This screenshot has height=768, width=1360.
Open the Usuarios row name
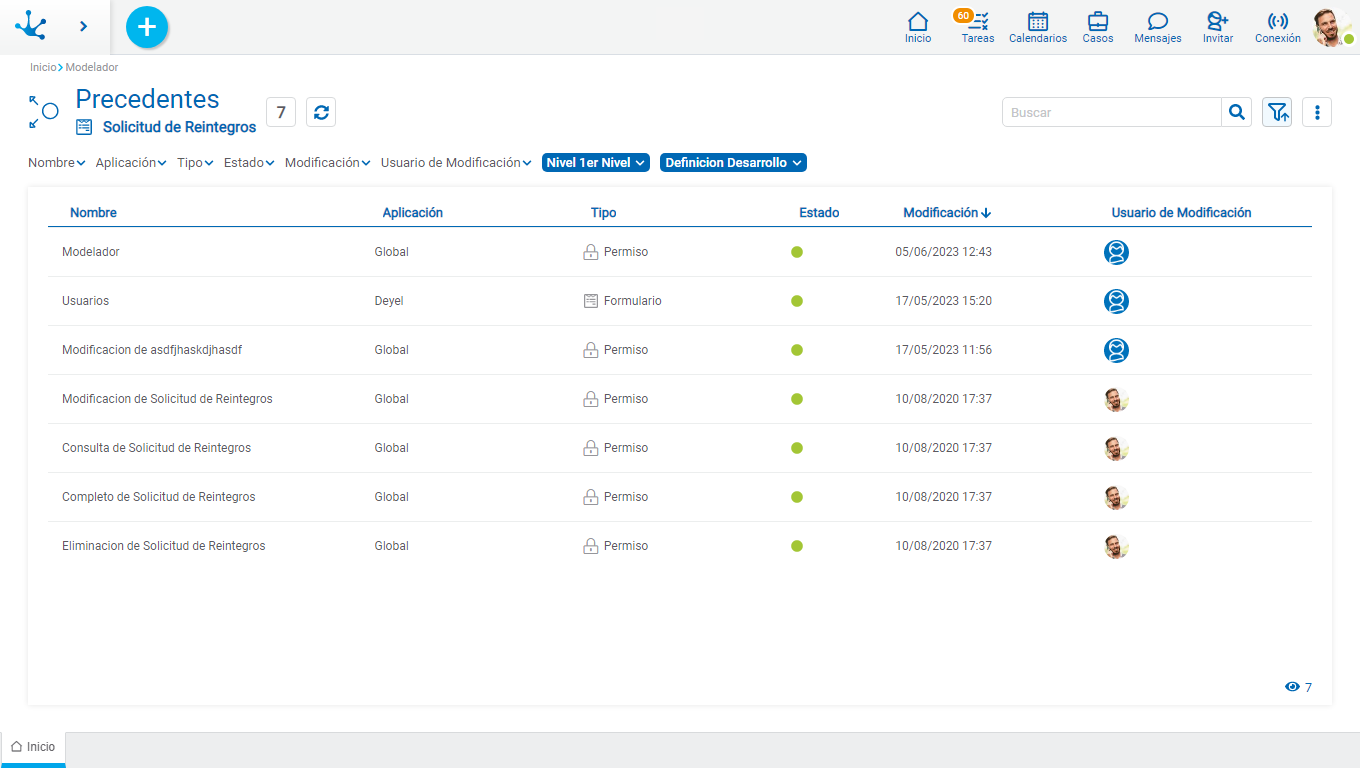click(85, 301)
